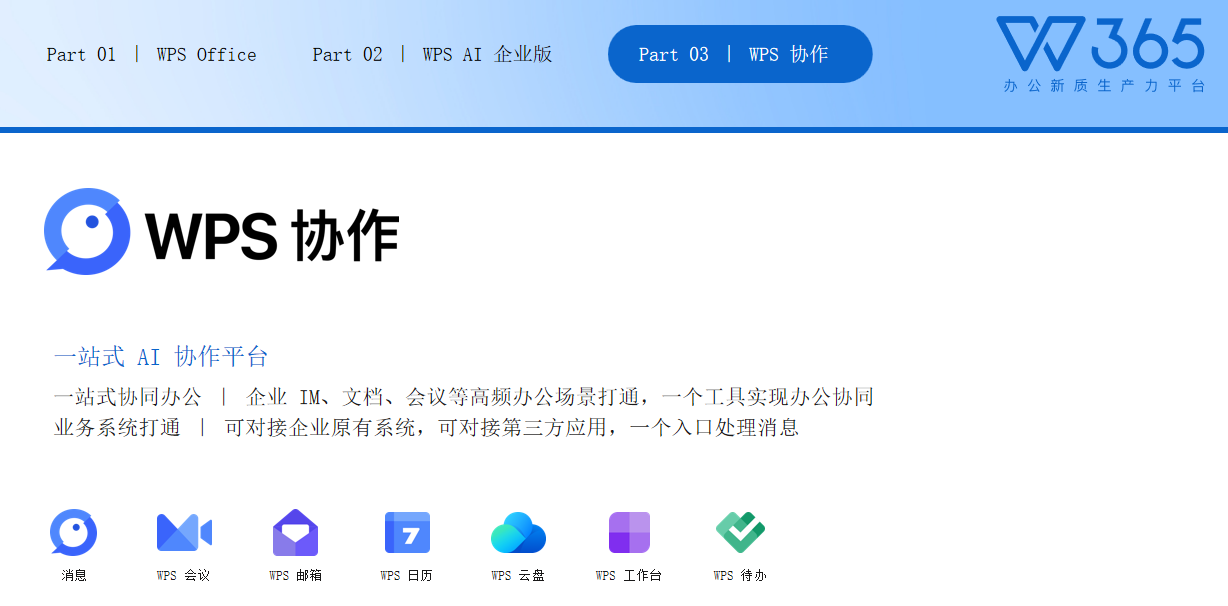The height and width of the screenshot is (606, 1228).
Task: Click the WPS 会议 label text
Action: coord(184,576)
